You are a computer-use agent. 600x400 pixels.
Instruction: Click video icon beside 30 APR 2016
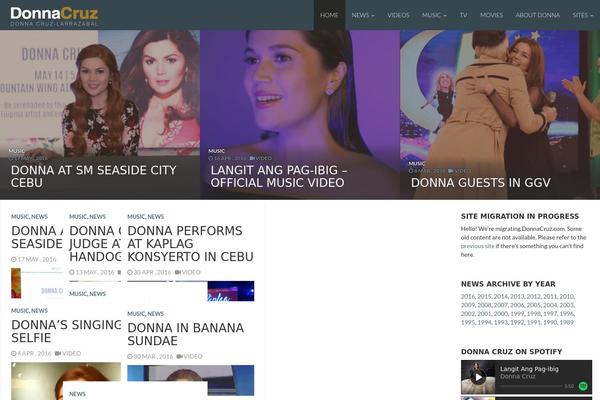(x=178, y=272)
